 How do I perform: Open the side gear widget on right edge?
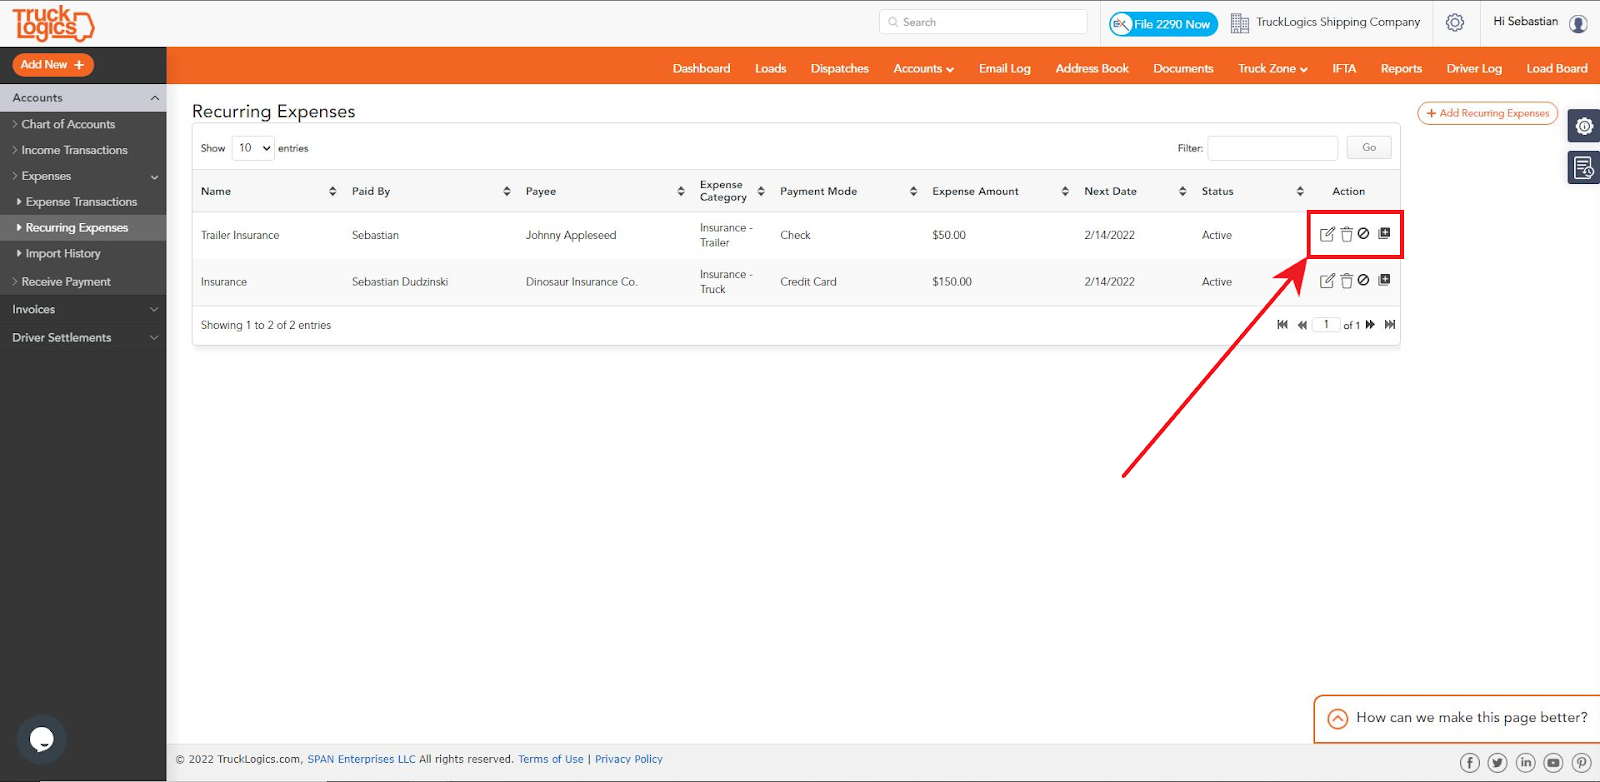pos(1584,126)
